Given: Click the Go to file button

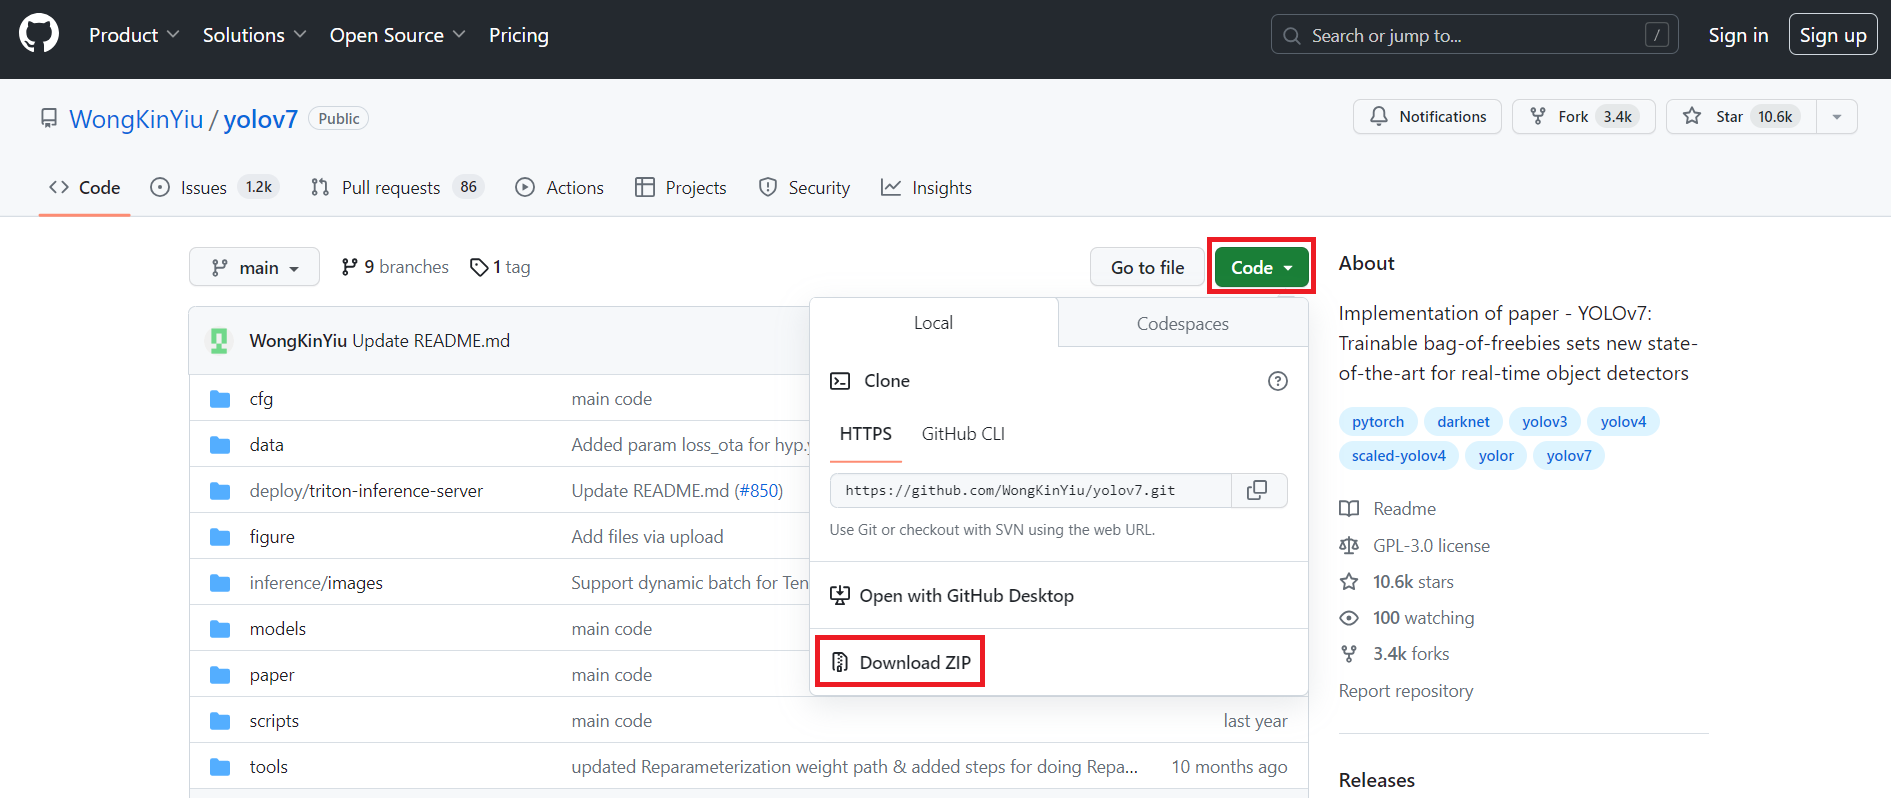Looking at the screenshot, I should pyautogui.click(x=1147, y=267).
